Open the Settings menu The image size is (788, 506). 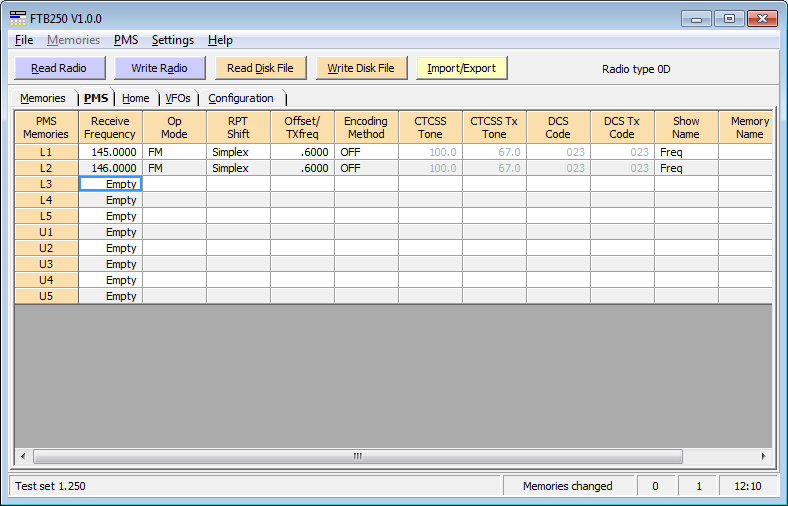[x=173, y=40]
